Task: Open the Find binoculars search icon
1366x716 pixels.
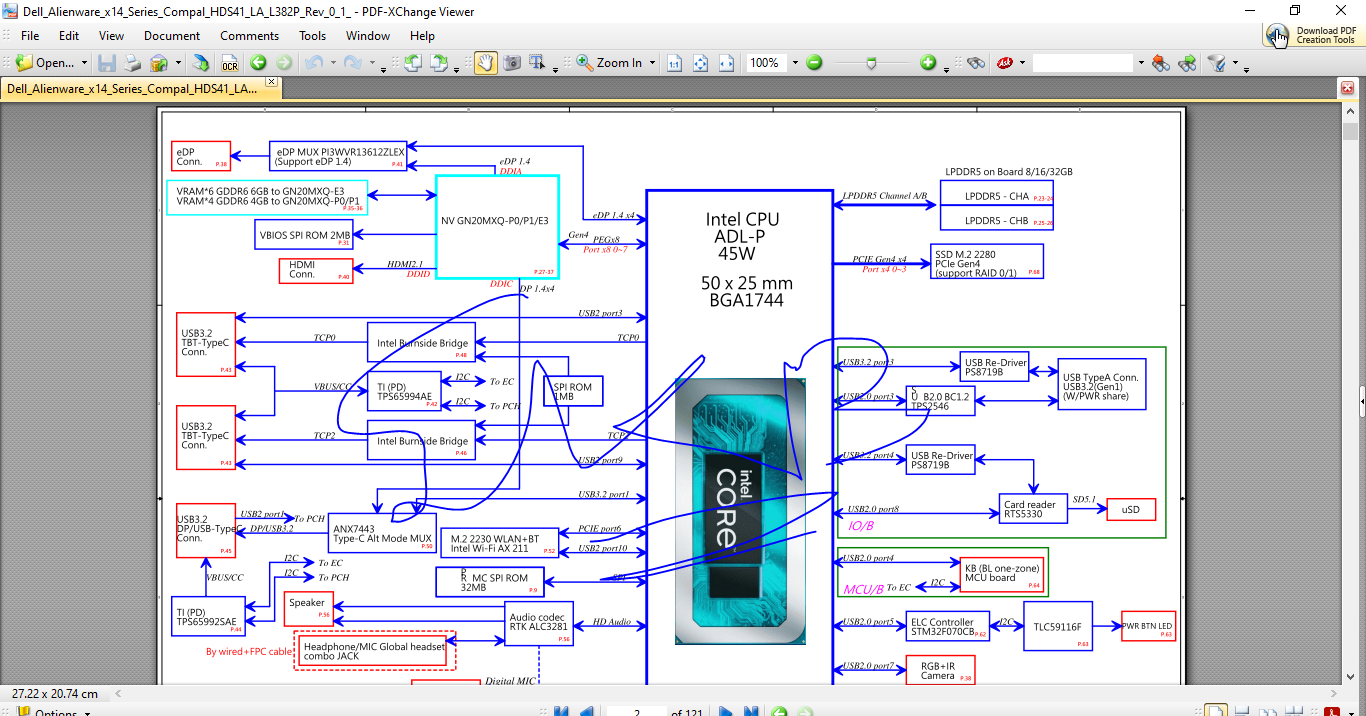Action: [x=976, y=62]
